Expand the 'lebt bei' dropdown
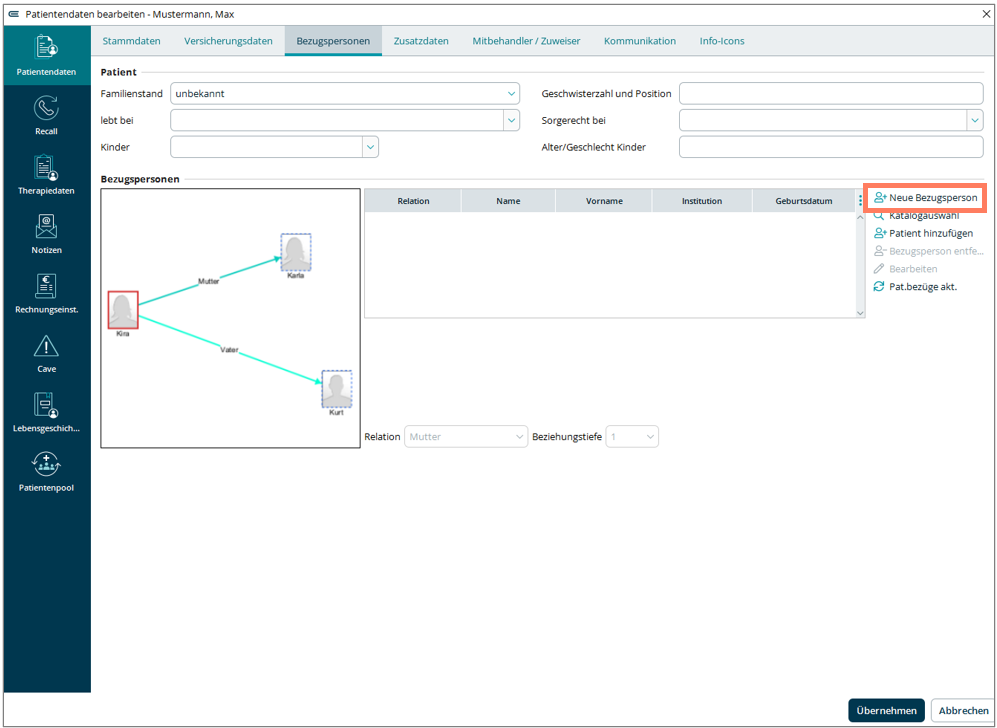Screen dimensions: 997x728 pyautogui.click(x=512, y=120)
